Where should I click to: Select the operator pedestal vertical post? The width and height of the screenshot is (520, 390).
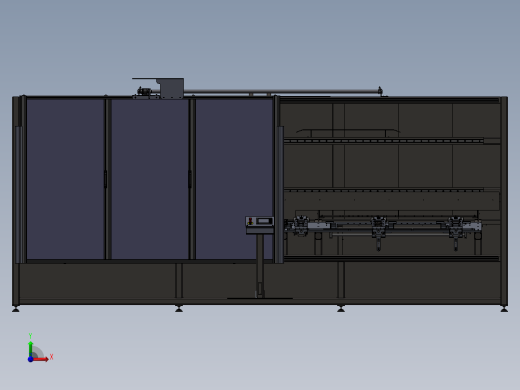coord(260,266)
